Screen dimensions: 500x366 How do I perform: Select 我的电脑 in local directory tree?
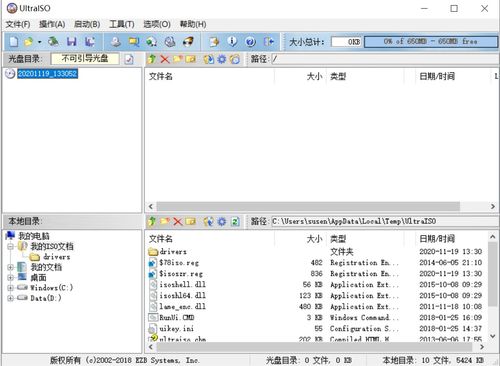[34, 236]
